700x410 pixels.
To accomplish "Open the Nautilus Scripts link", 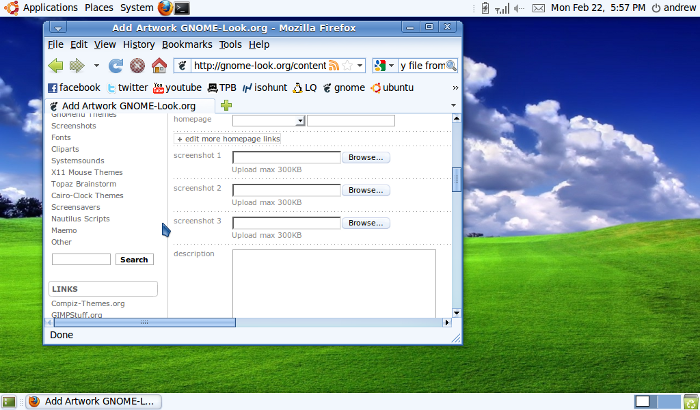I will (80, 219).
